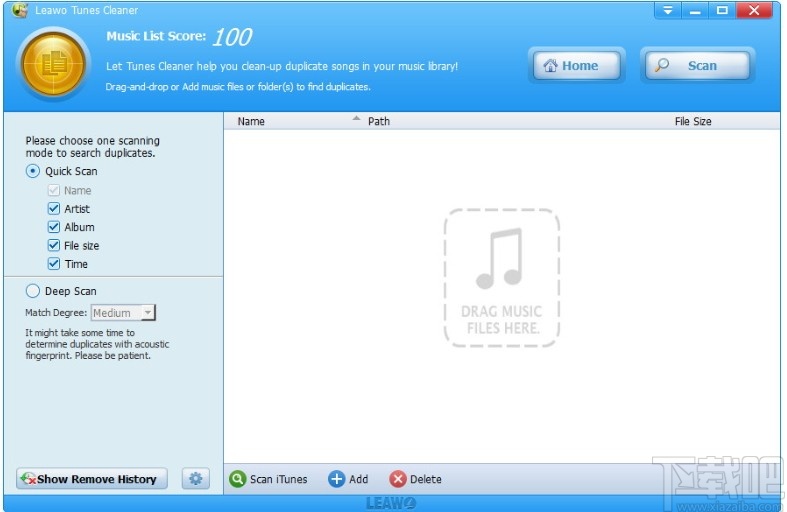This screenshot has height=512, width=787.
Task: Open Show Remove History
Action: pos(92,478)
